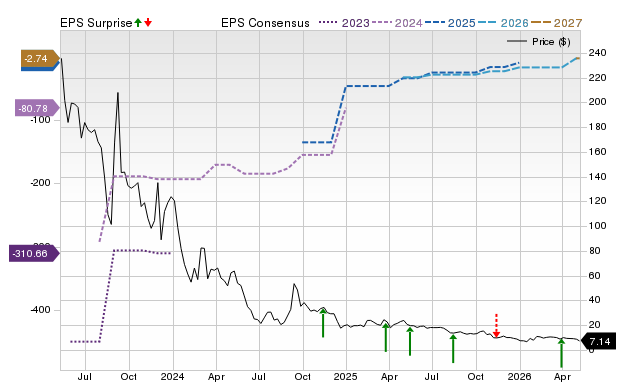Click the -80.78 value tag
This screenshot has width=640, height=382.
point(37,109)
